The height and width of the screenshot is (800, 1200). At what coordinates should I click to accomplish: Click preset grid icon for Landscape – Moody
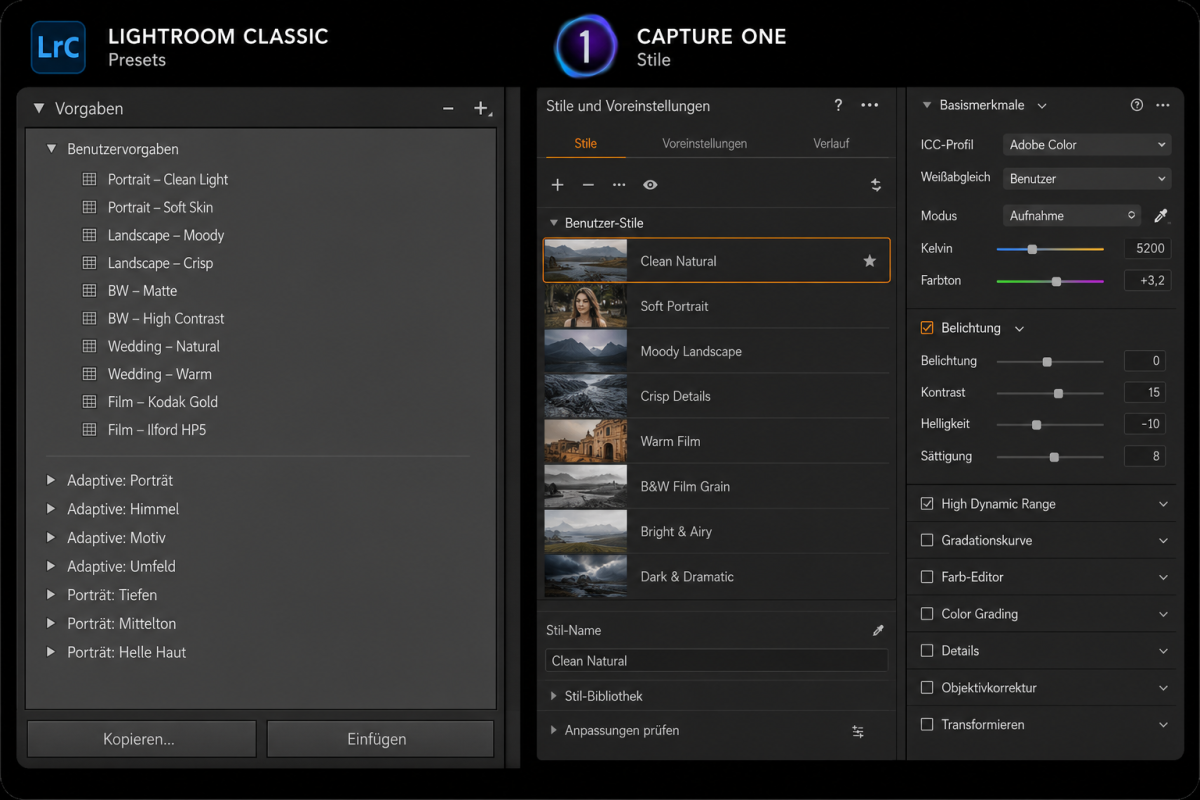pos(89,235)
